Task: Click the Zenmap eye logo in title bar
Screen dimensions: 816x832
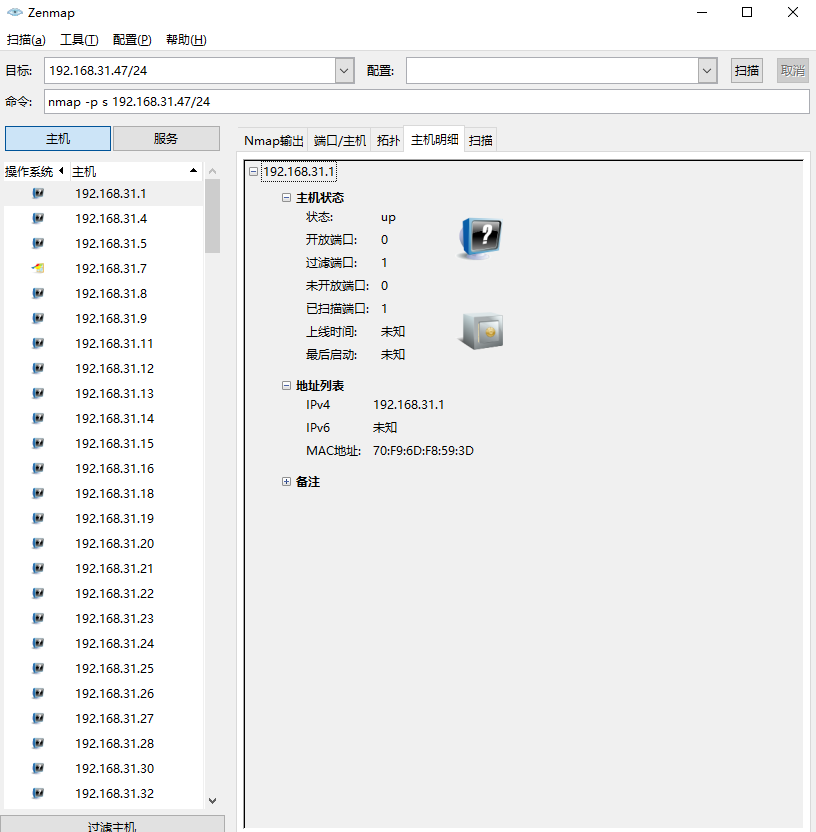Action: [15, 12]
